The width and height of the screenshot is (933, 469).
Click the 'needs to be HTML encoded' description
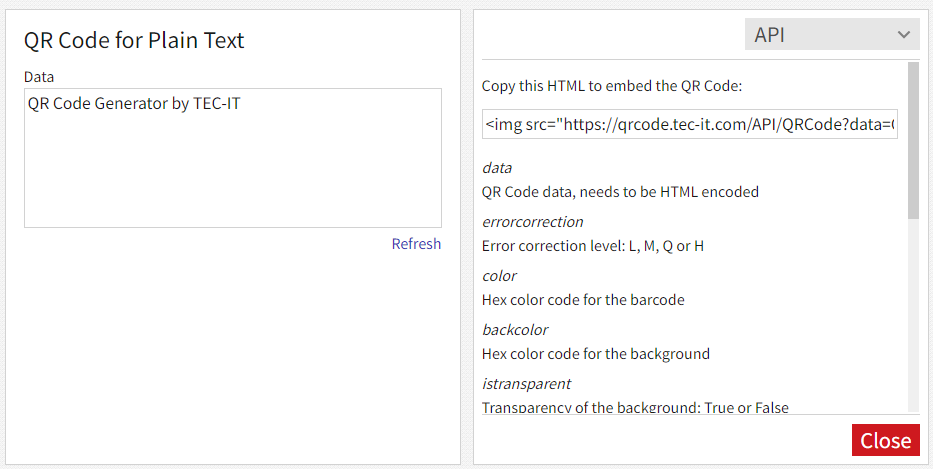[620, 192]
